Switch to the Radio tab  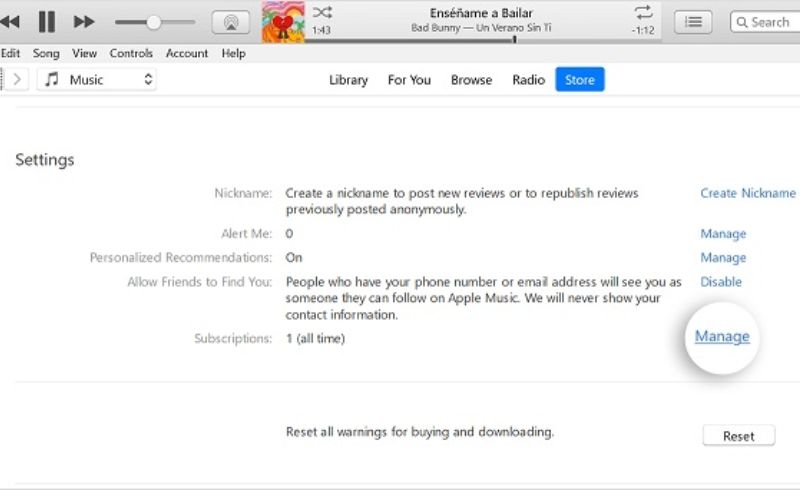529,80
